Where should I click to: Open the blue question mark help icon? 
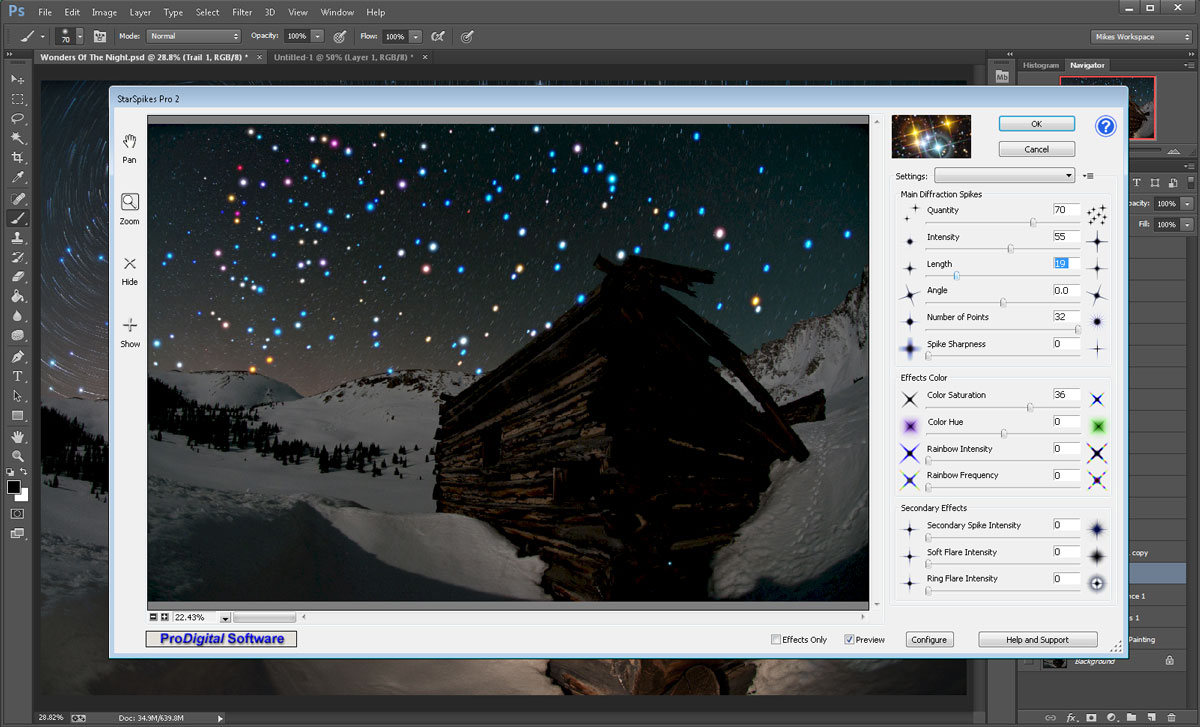tap(1105, 126)
